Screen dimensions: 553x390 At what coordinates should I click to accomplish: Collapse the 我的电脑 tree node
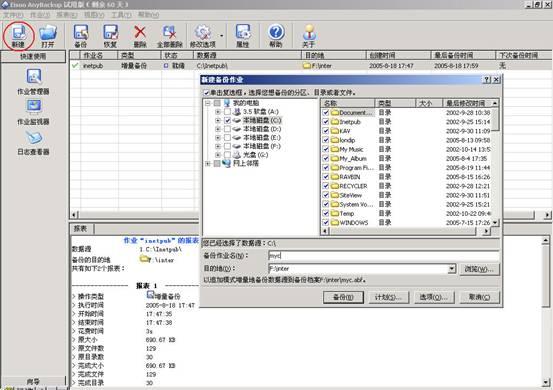point(208,103)
